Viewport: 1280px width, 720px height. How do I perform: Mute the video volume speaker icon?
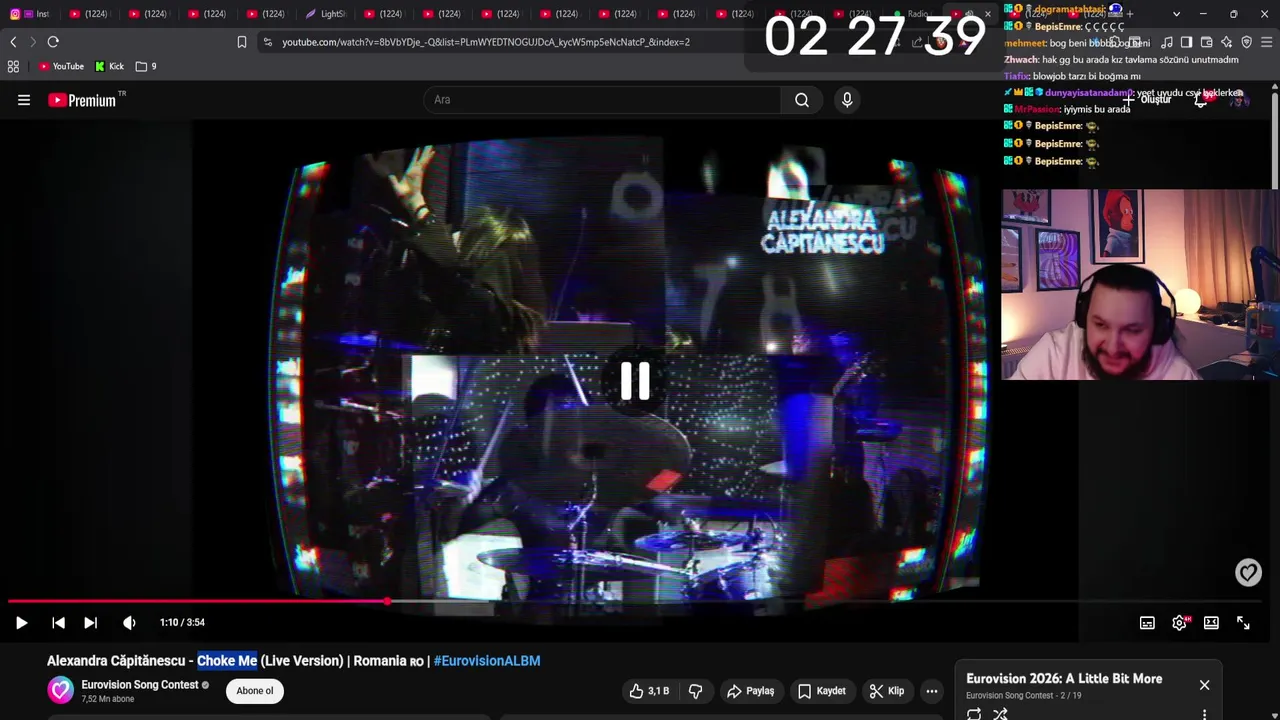coord(129,623)
